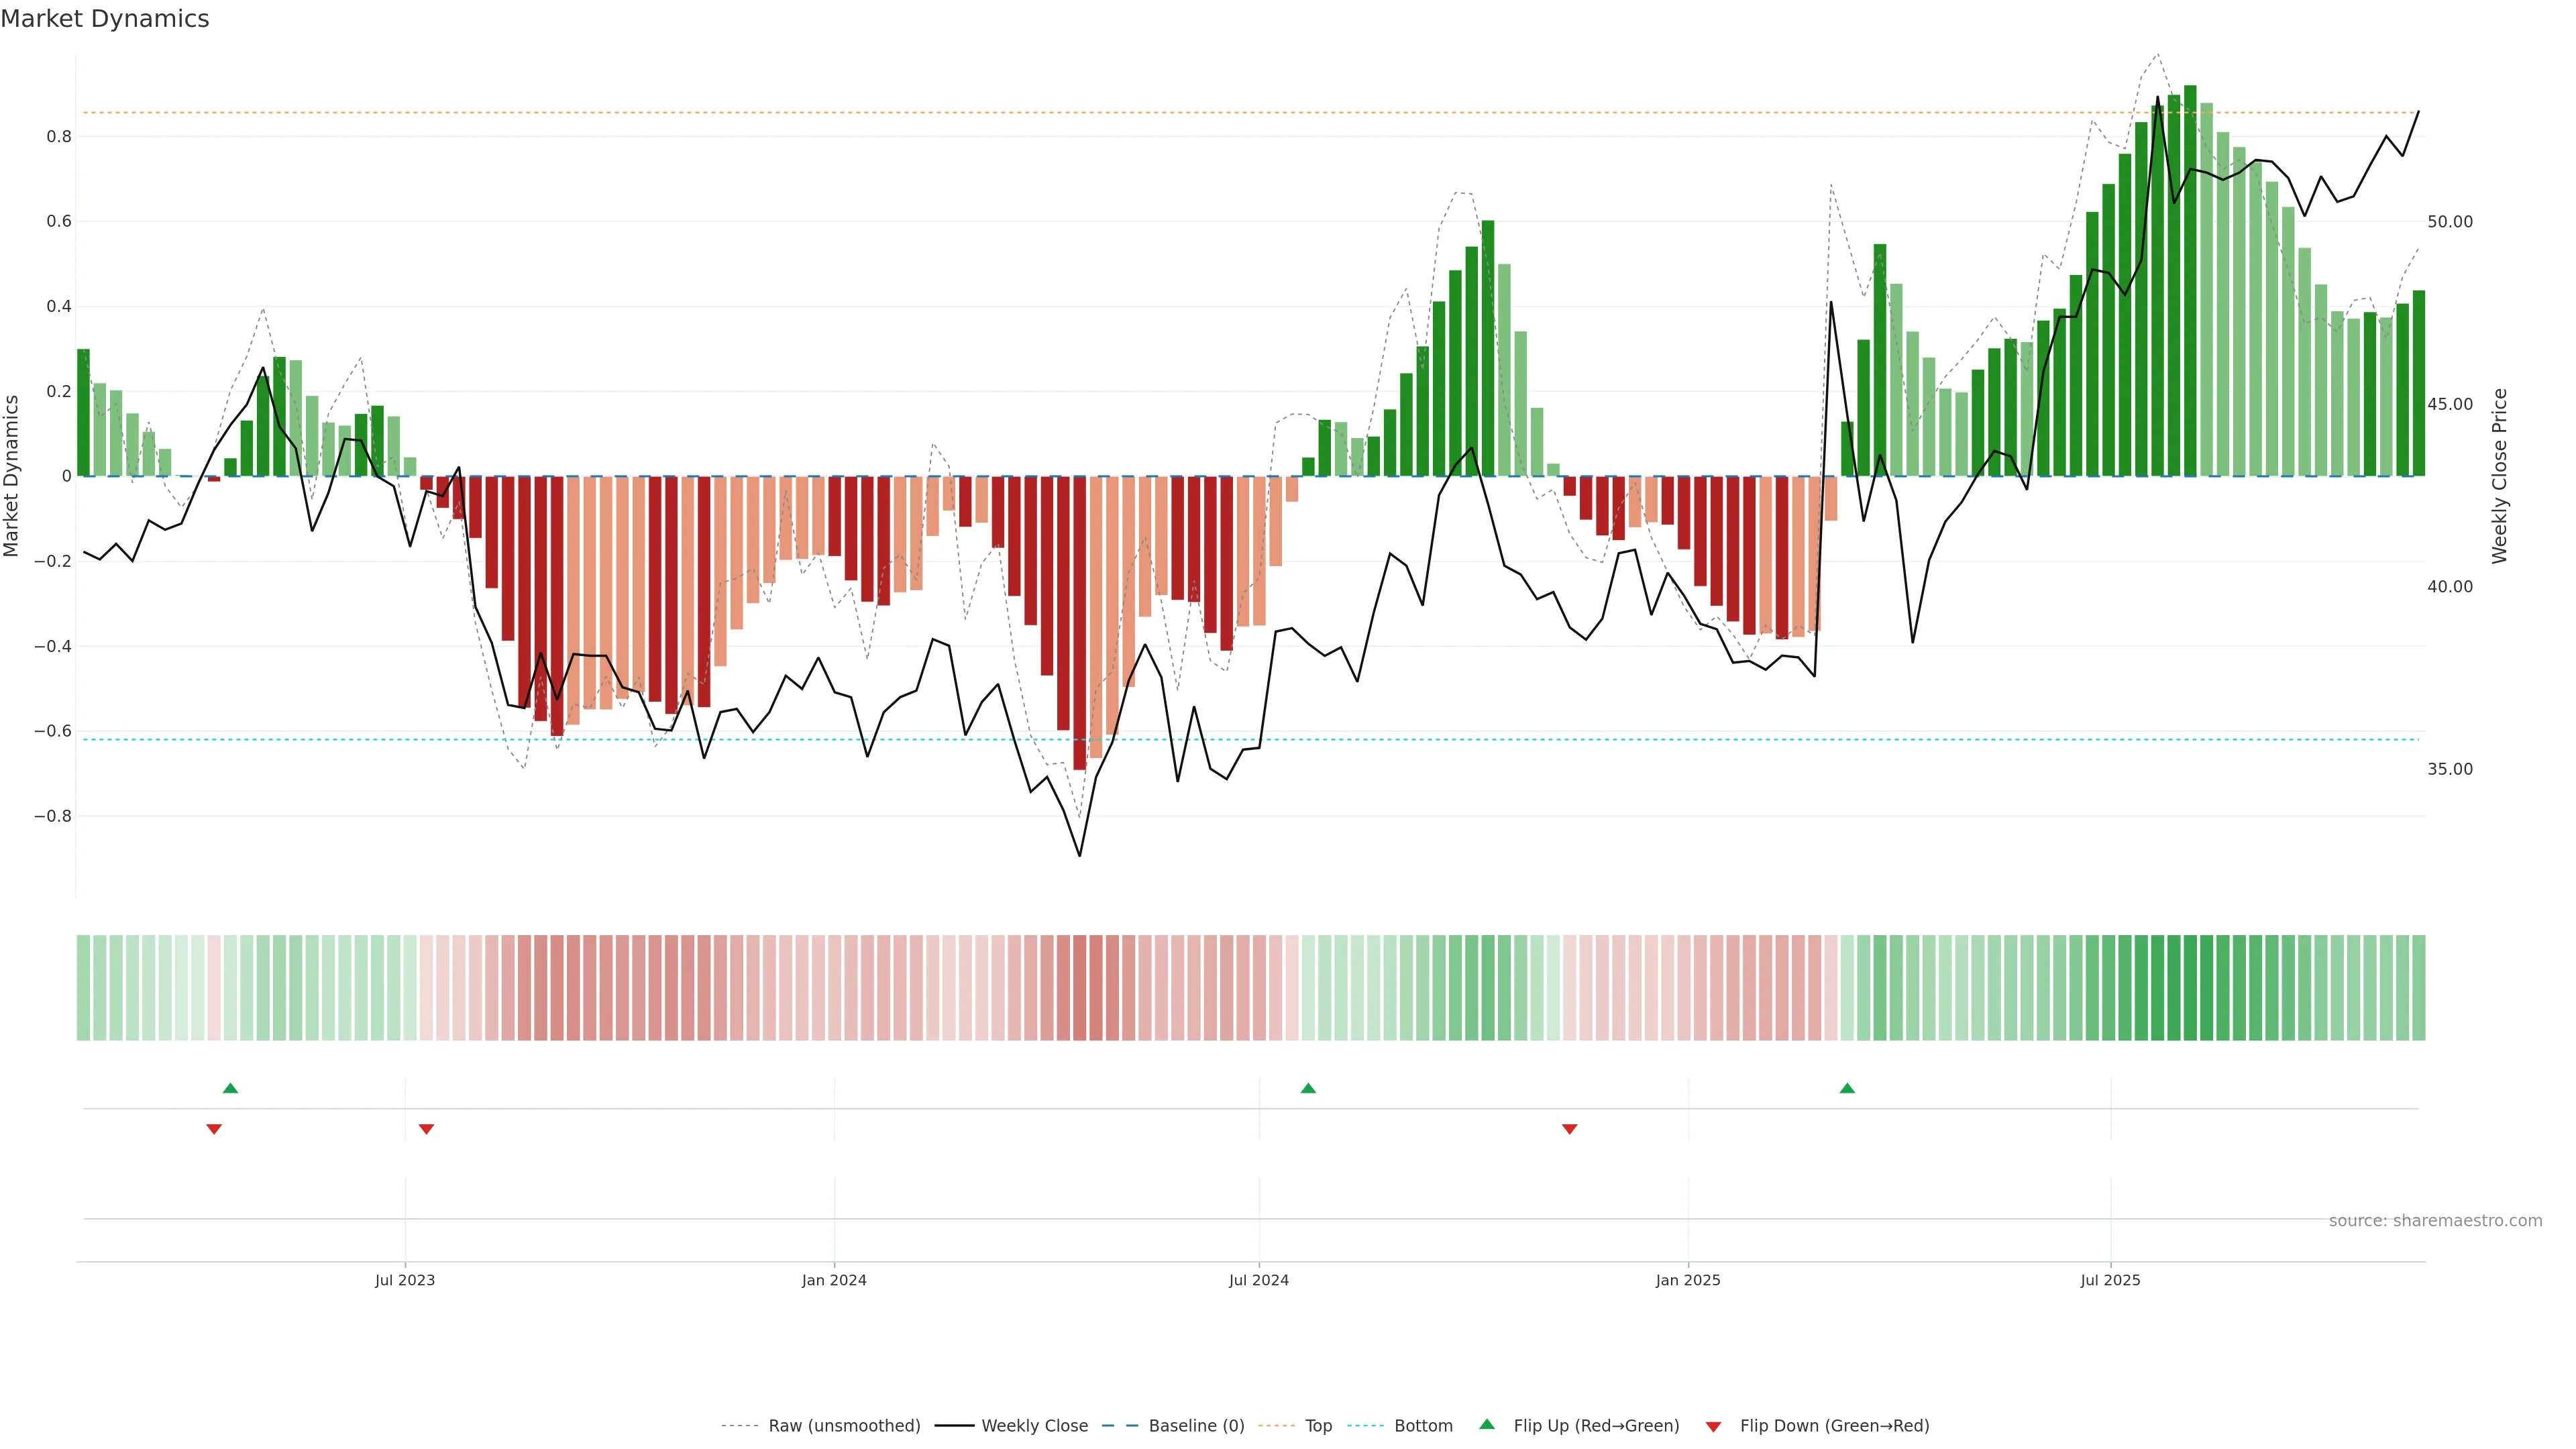Click the red flip-down triangle in late 2024
The width and height of the screenshot is (2576, 1449).
[x=1569, y=1129]
